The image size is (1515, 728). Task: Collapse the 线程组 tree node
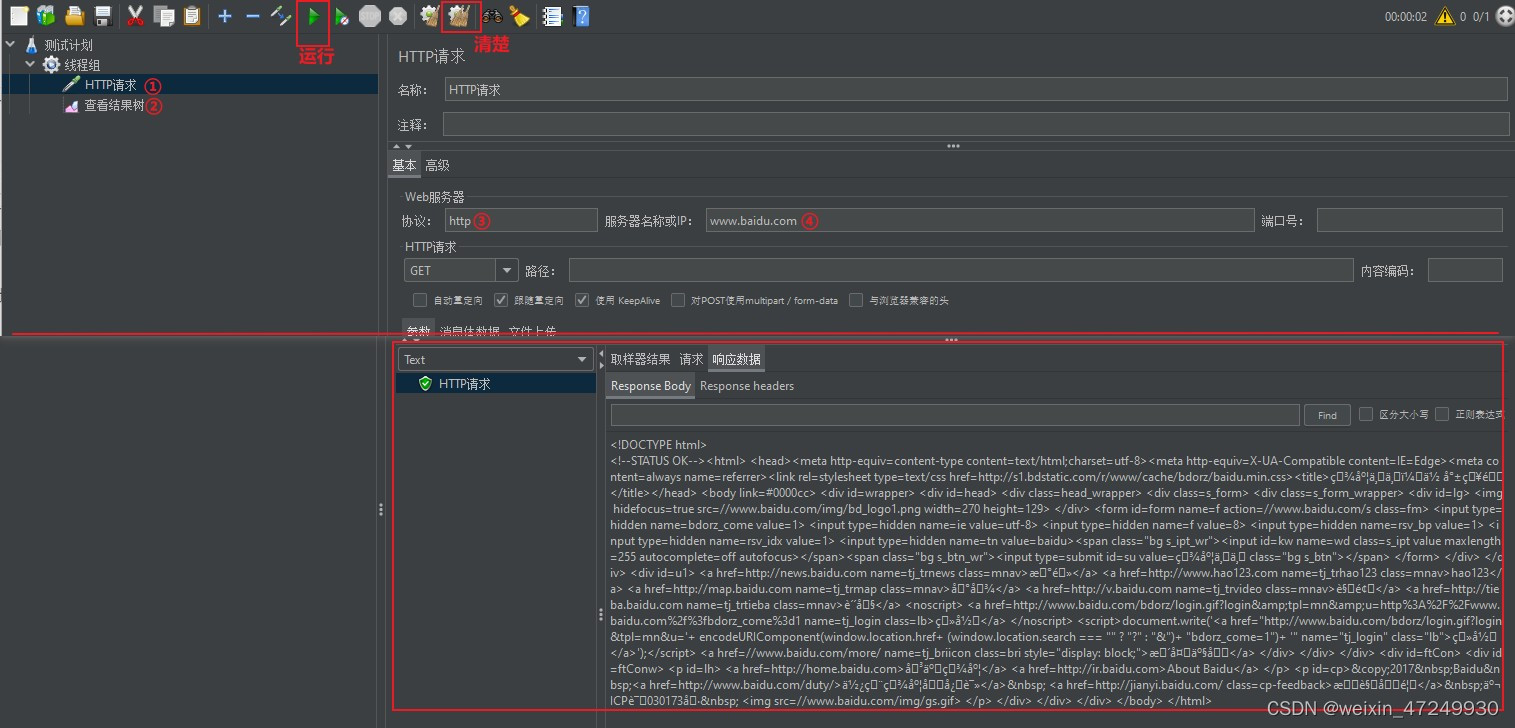pyautogui.click(x=30, y=65)
